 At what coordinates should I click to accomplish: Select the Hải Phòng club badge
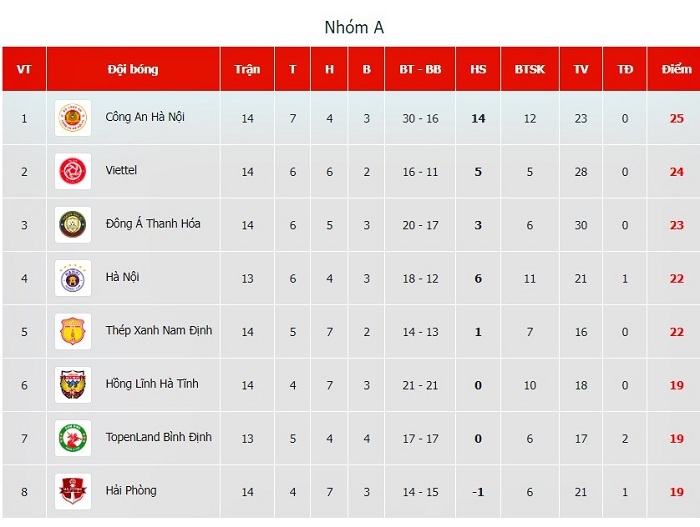click(73, 491)
